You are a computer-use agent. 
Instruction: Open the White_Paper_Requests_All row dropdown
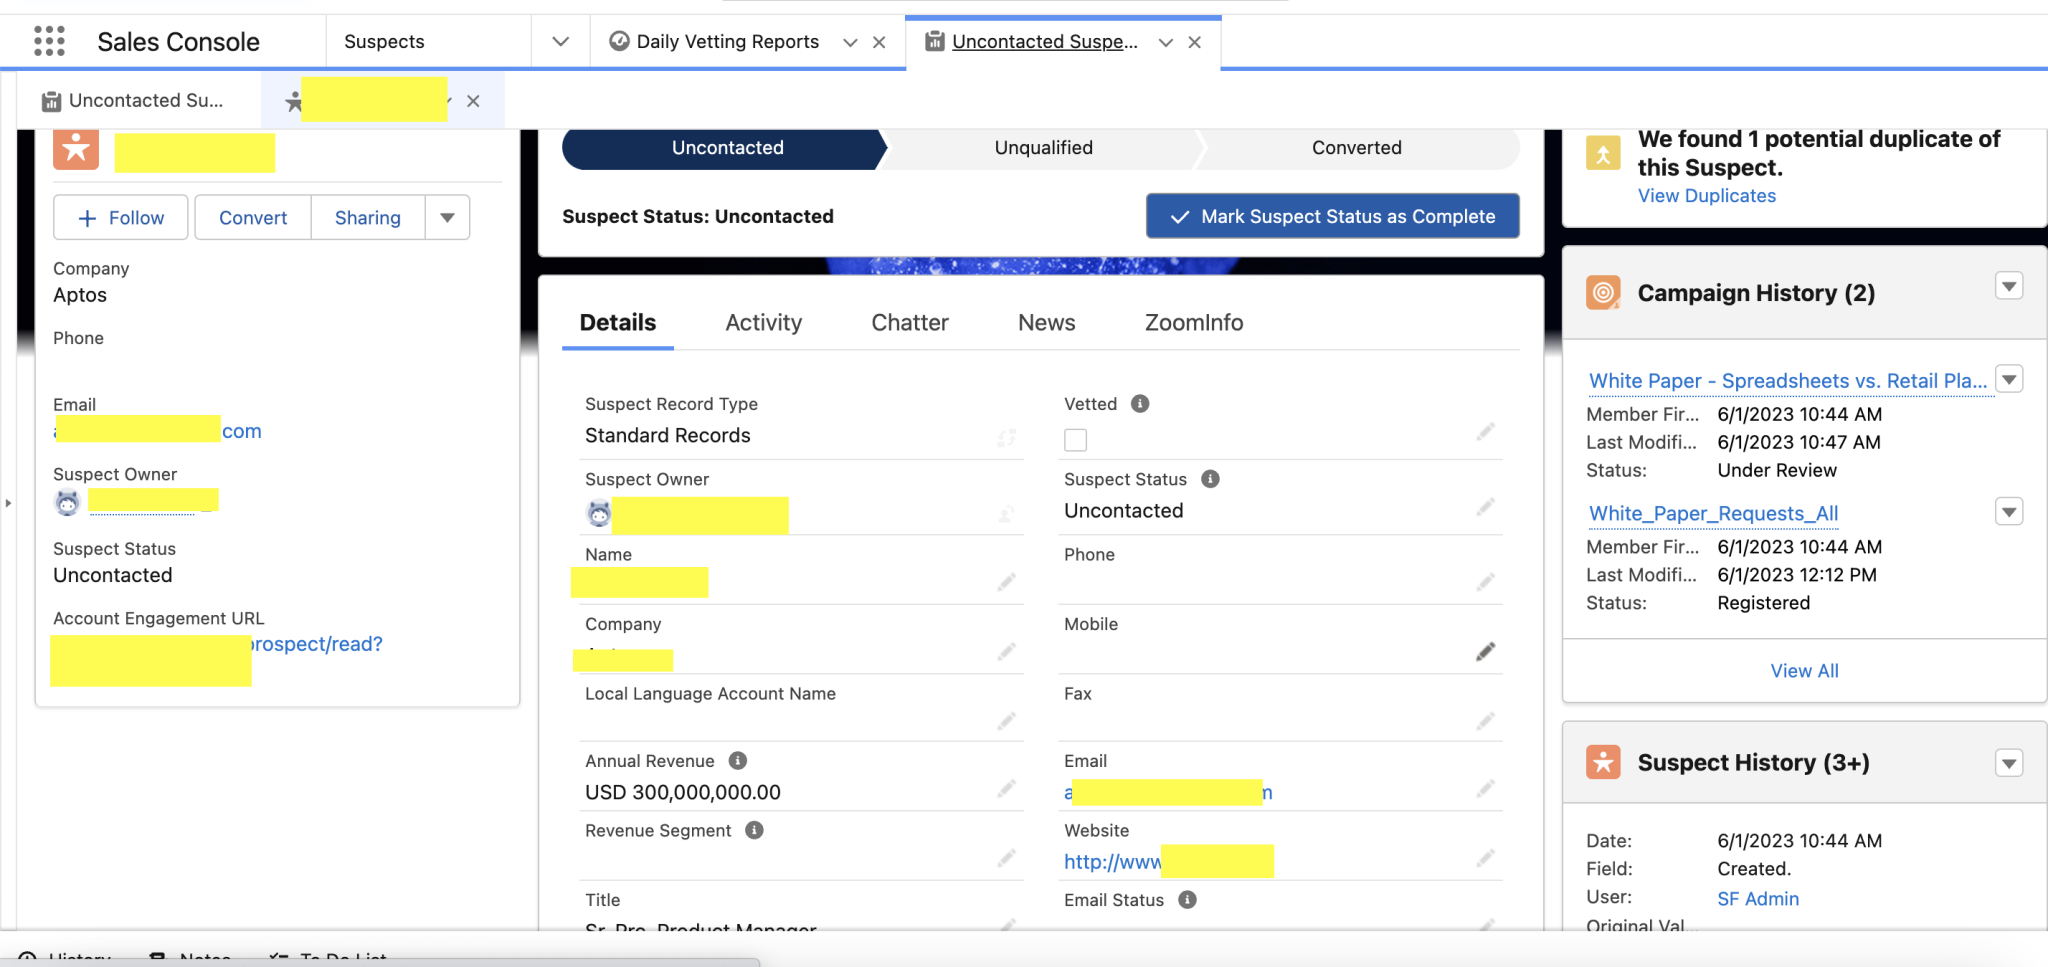[2008, 513]
